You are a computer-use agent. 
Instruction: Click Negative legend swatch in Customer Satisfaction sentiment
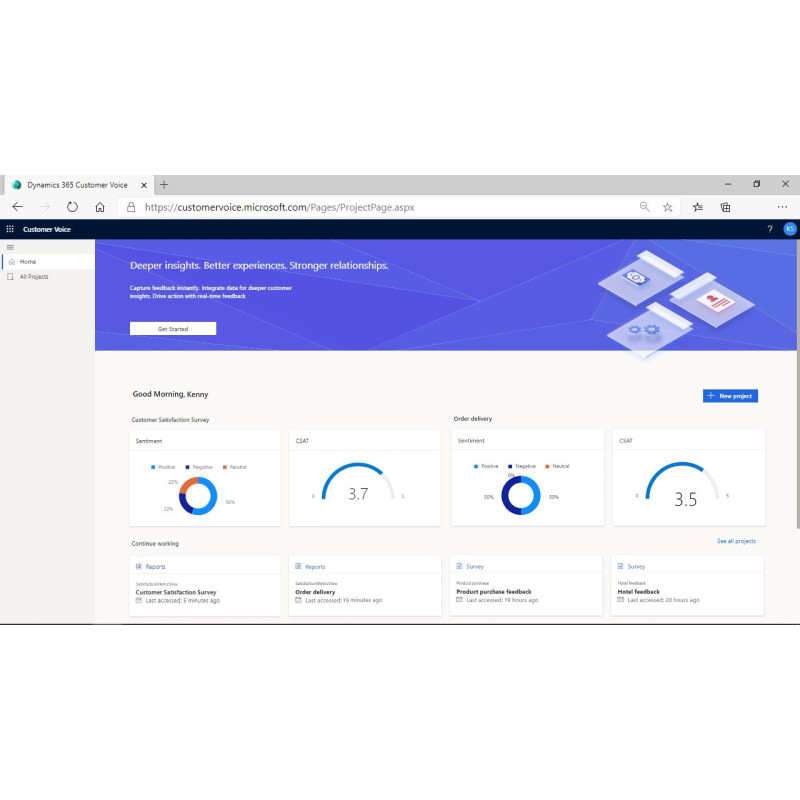click(187, 467)
